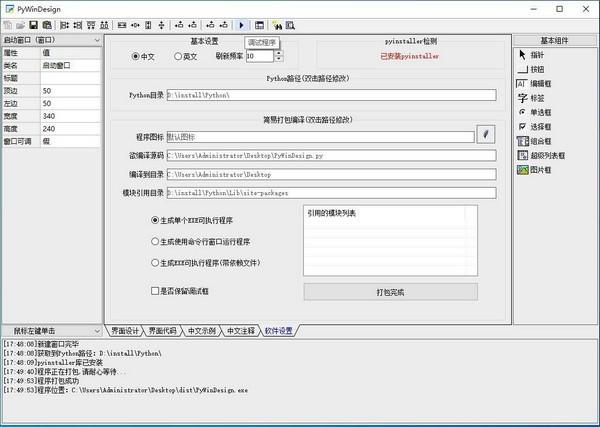This screenshot has height=427, width=600.
Task: Click the open file toolbar icon
Action: (x=20, y=26)
